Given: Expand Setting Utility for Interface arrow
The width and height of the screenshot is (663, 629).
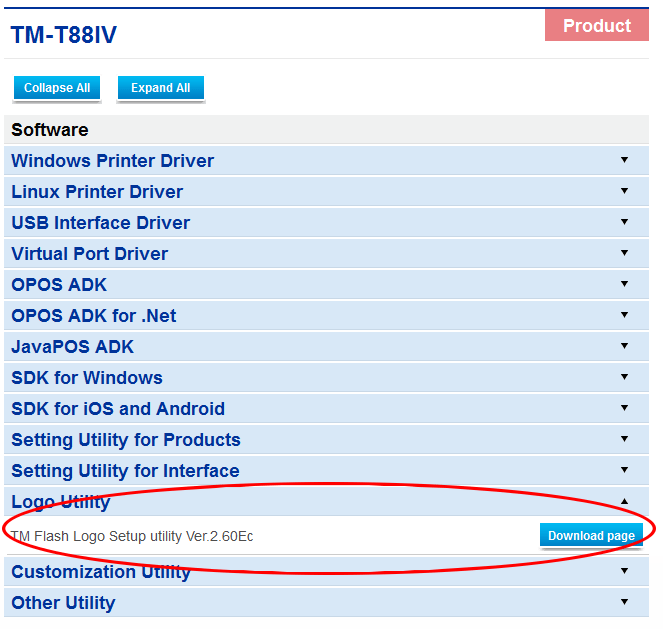Looking at the screenshot, I should [x=624, y=470].
